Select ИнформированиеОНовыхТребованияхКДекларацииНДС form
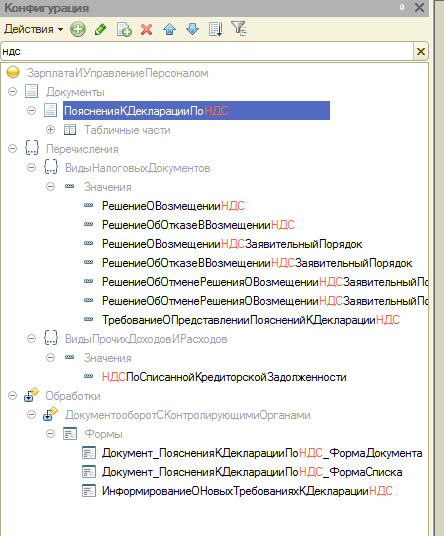 (x=247, y=491)
